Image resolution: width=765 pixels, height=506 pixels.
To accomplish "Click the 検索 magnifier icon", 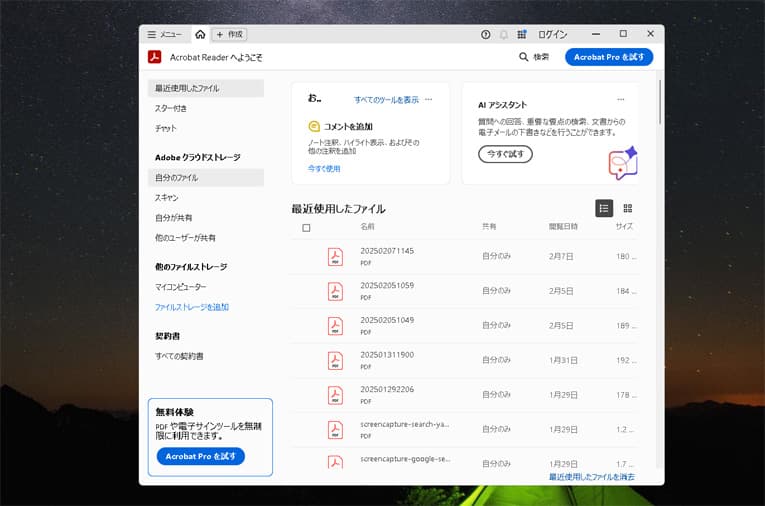I will tap(524, 57).
